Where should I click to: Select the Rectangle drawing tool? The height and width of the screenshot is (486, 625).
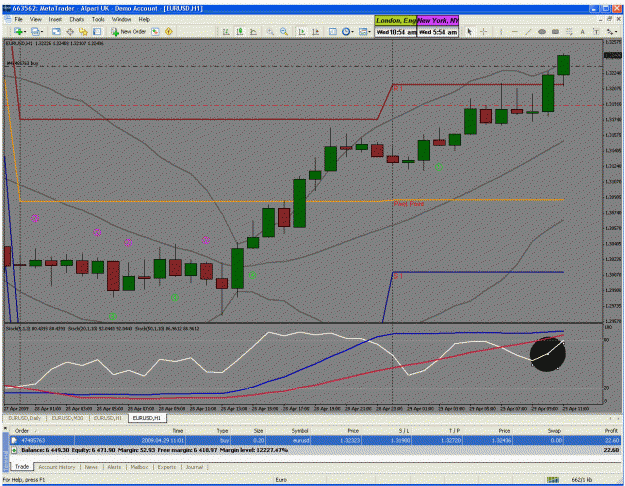pos(555,32)
